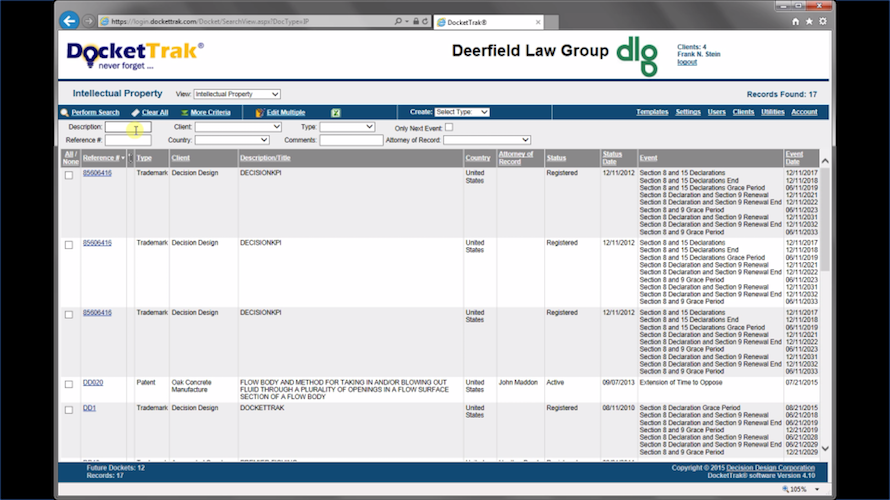Click the zoom level magnifier in status bar
Image resolution: width=890 pixels, height=500 pixels.
(786, 489)
